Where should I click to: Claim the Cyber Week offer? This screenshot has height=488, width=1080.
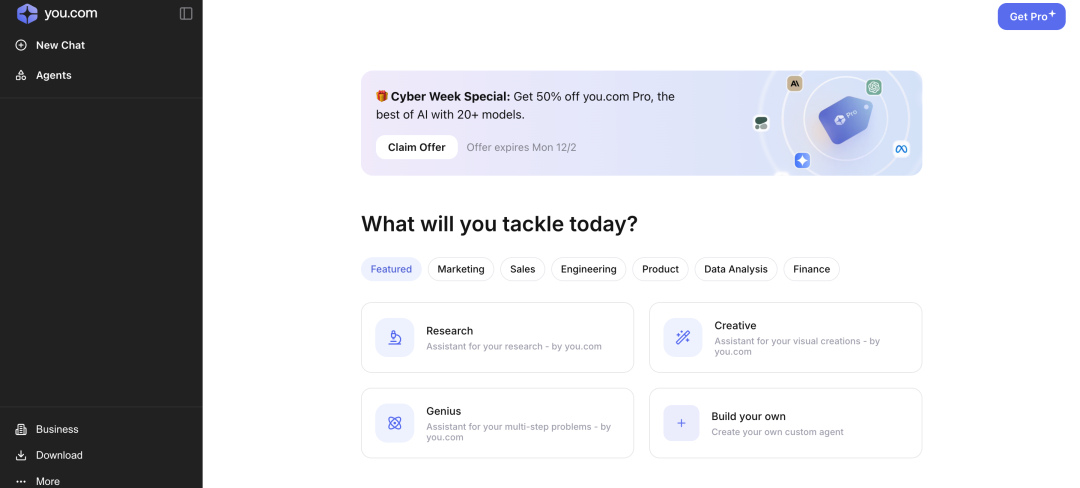tap(416, 147)
